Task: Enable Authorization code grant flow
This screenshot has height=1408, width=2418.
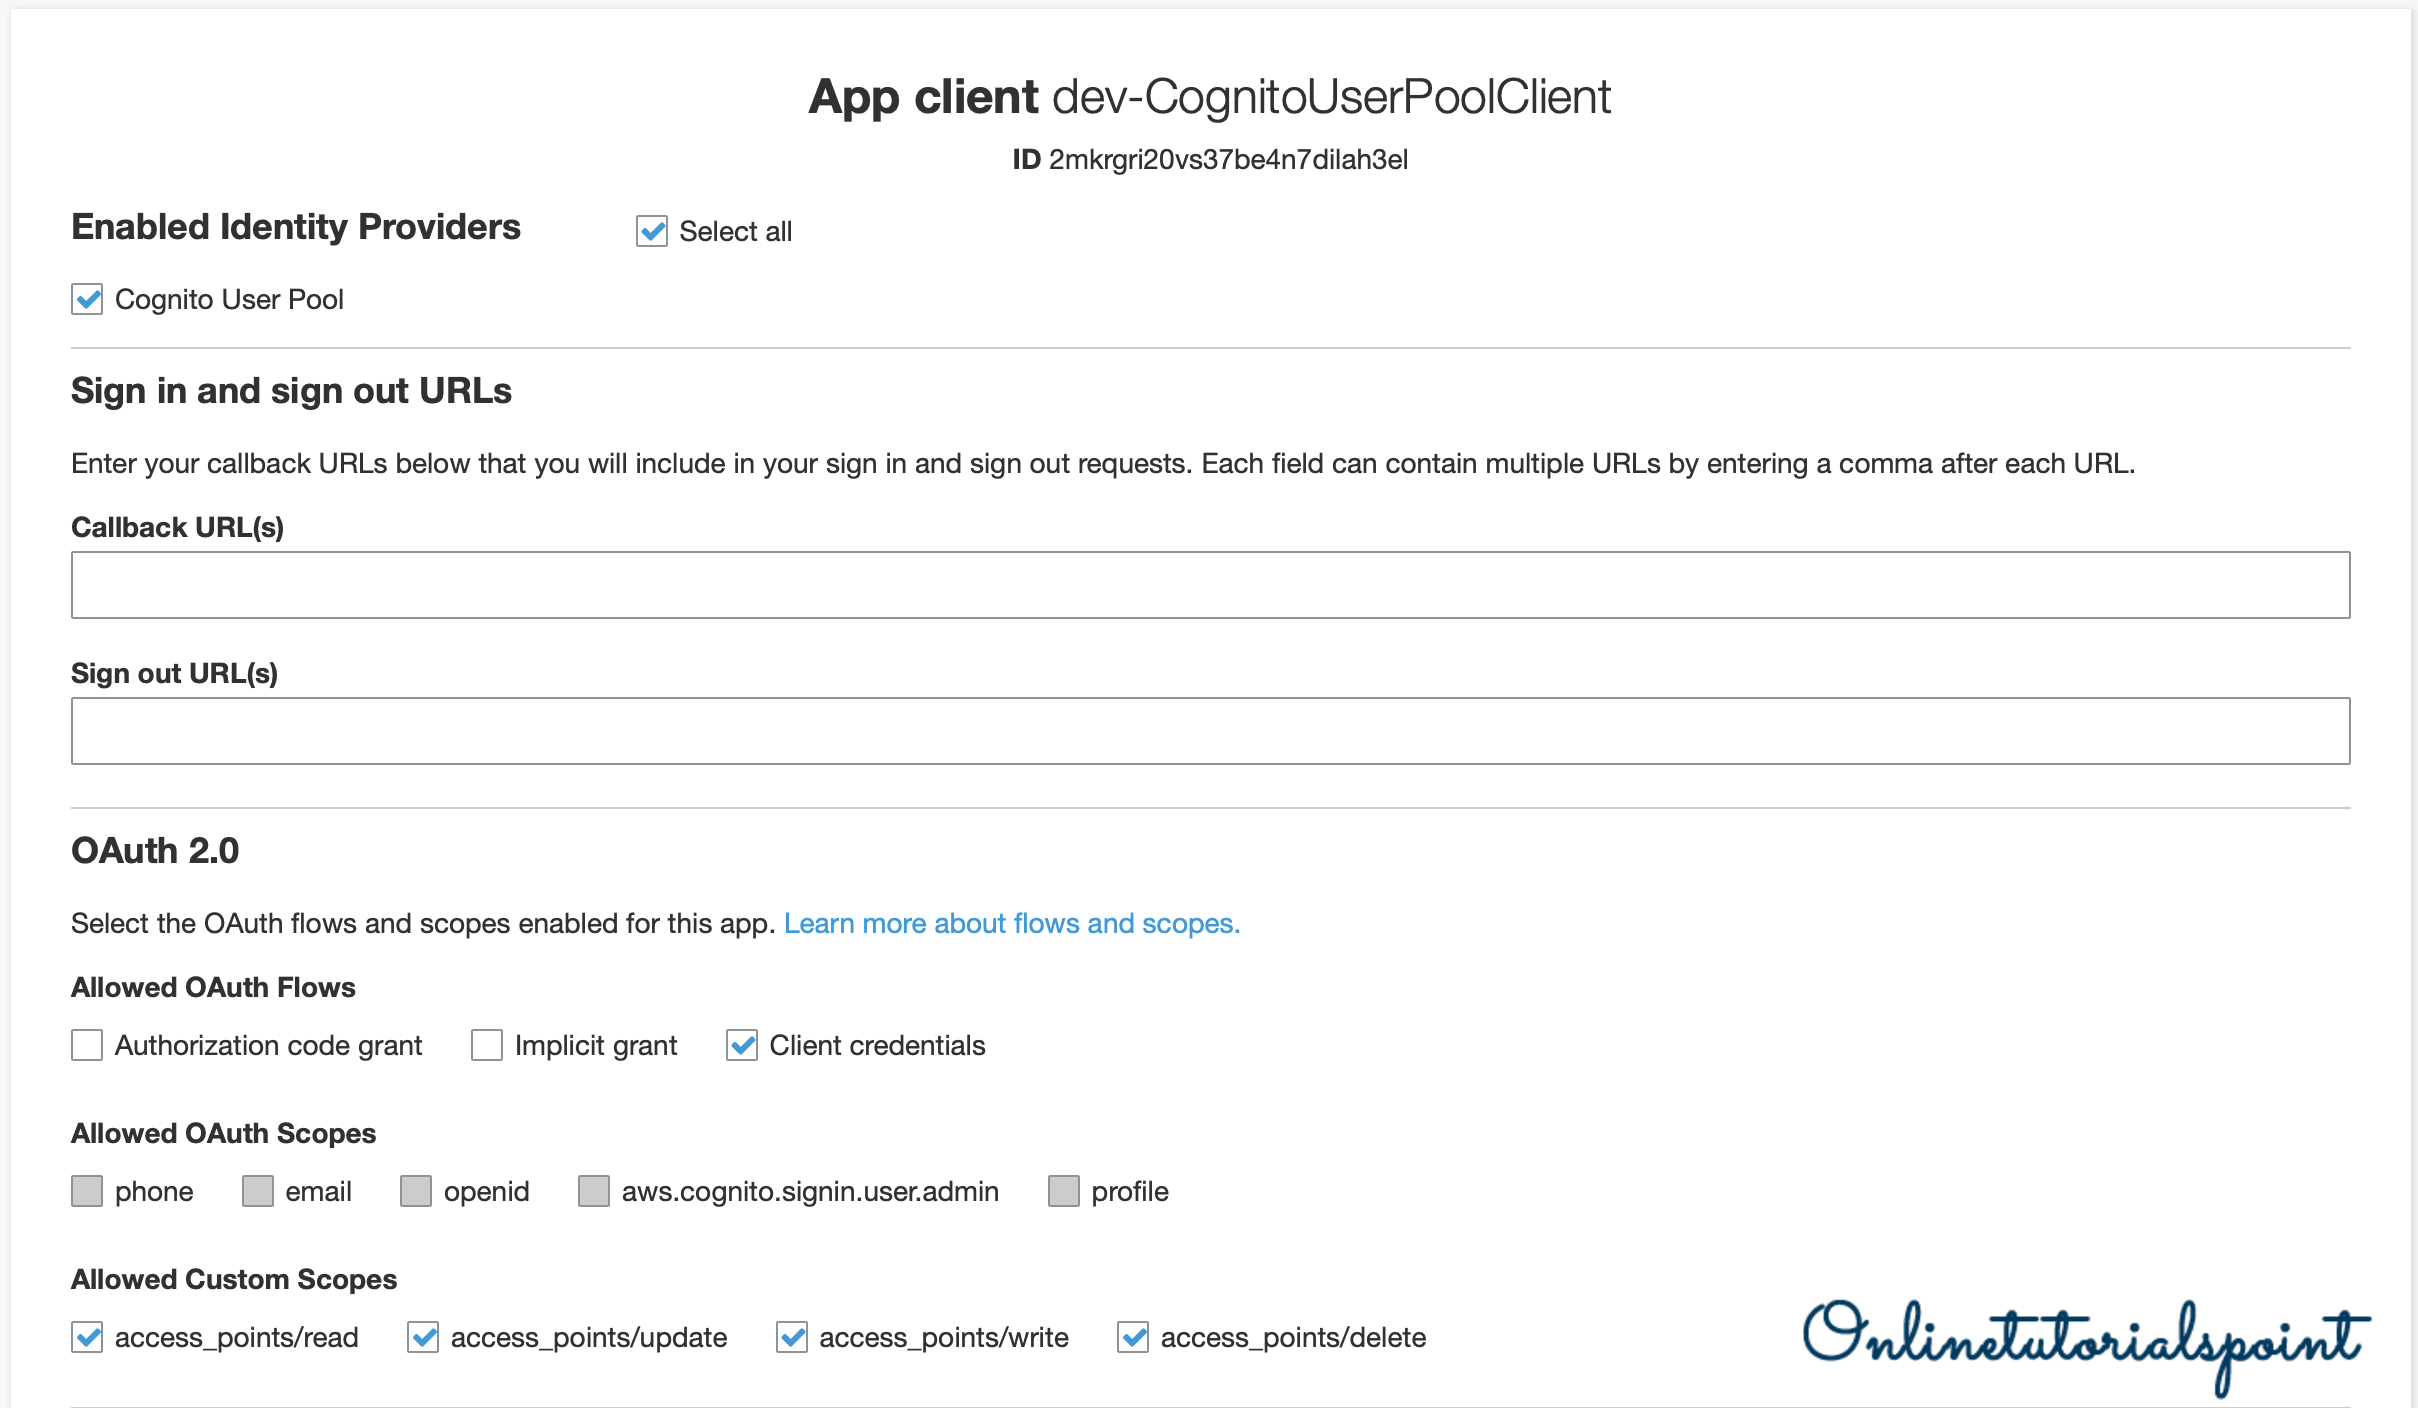Action: click(87, 1045)
